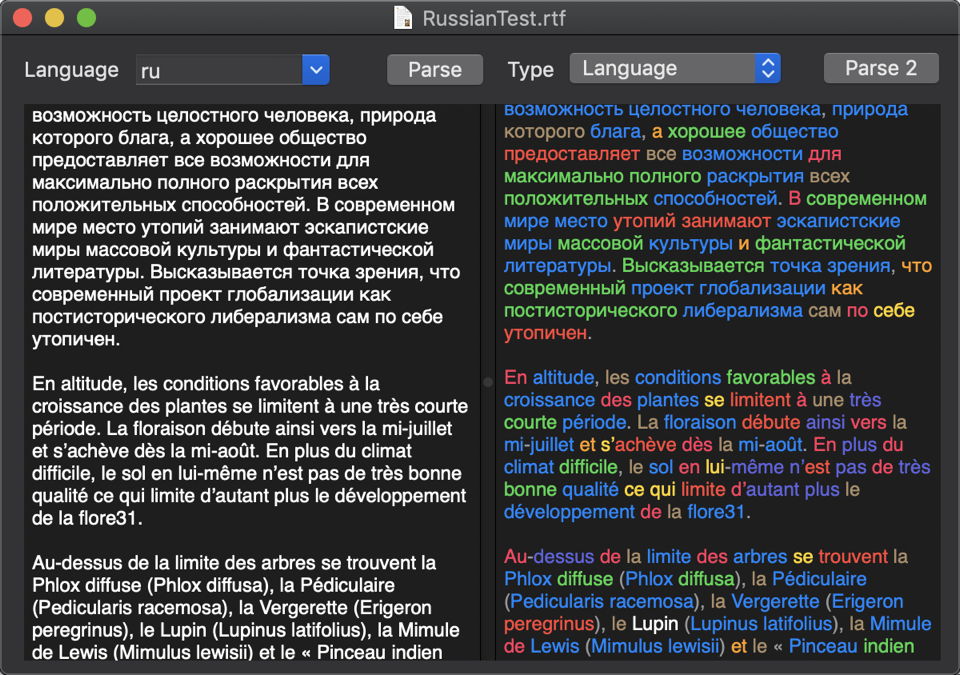Grab the split view divider handle dot
The width and height of the screenshot is (960, 675).
(488, 382)
